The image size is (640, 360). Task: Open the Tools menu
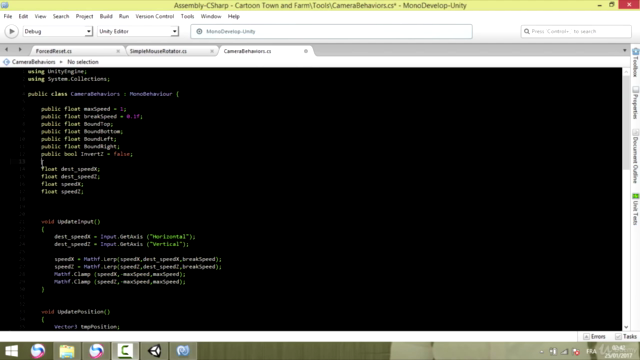[x=187, y=16]
